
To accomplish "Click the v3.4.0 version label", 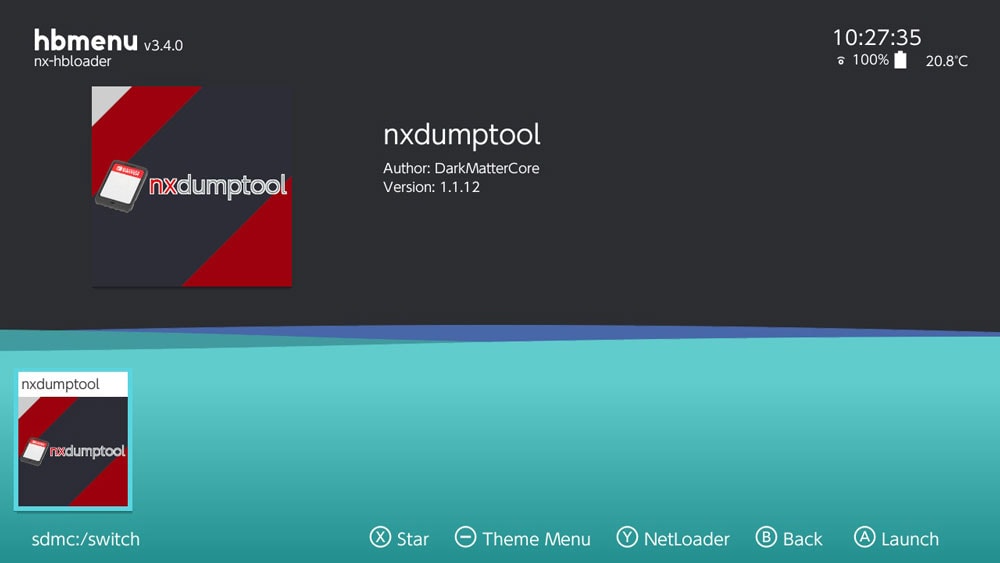I will pos(163,45).
